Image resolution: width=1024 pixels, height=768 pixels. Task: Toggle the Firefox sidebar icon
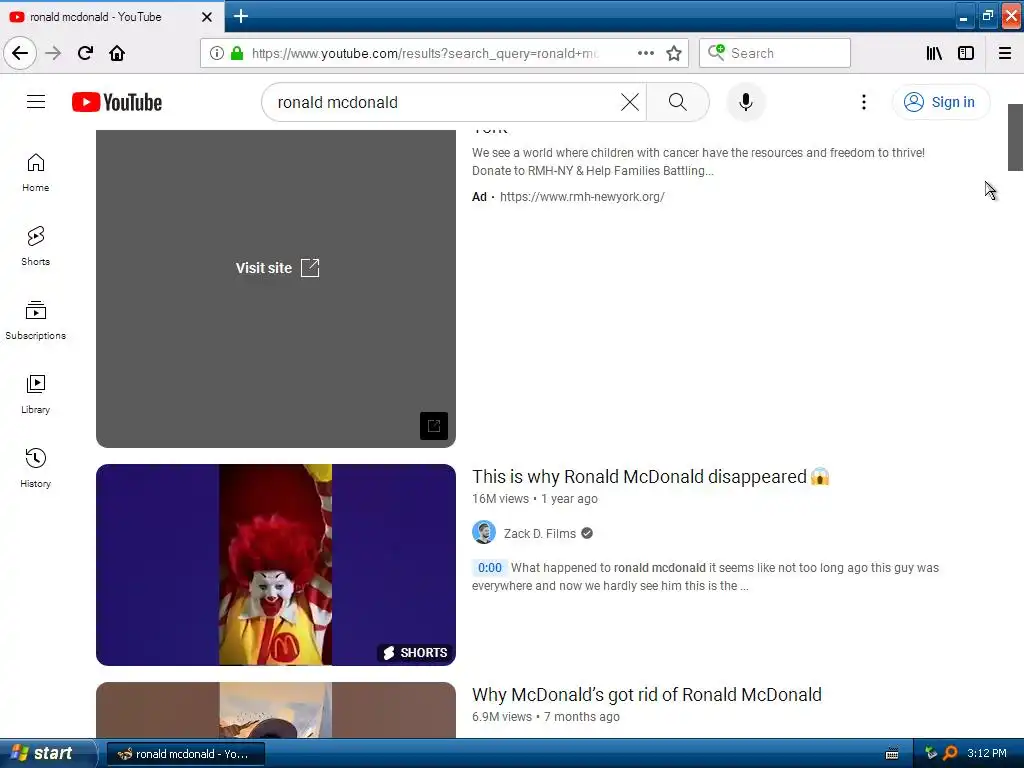[966, 53]
